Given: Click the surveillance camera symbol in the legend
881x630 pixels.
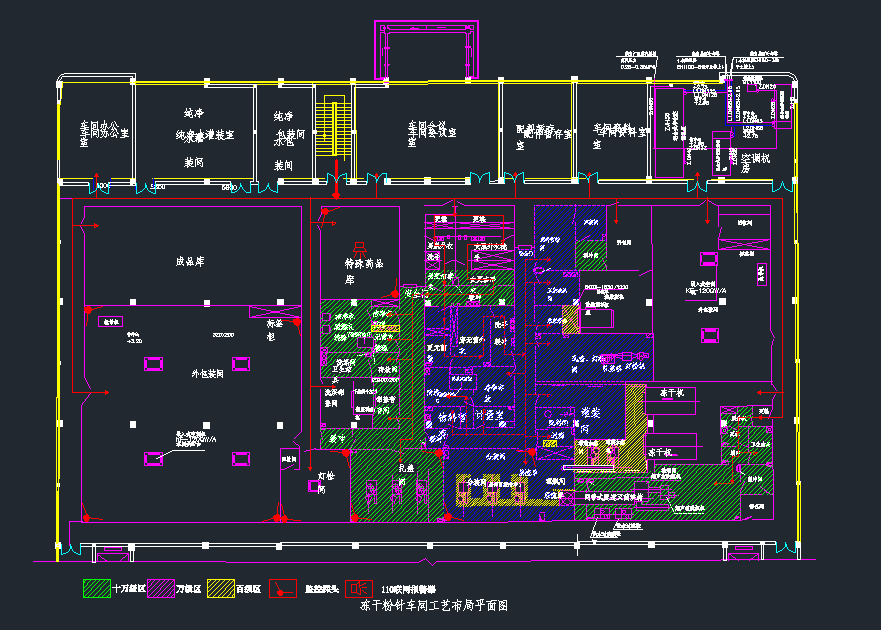Looking at the screenshot, I should 284,589.
